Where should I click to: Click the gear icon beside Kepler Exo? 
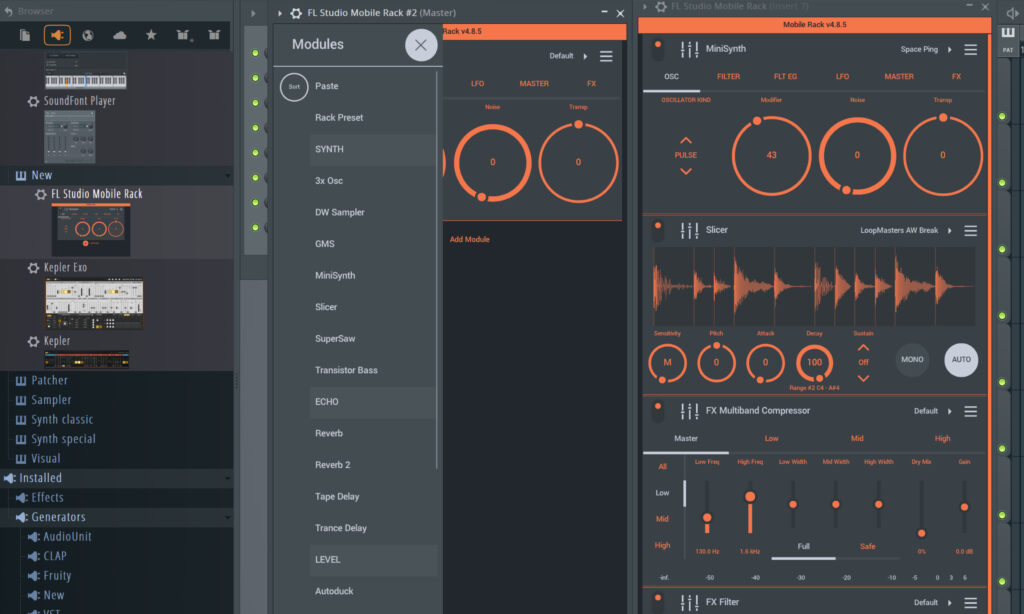tap(33, 268)
